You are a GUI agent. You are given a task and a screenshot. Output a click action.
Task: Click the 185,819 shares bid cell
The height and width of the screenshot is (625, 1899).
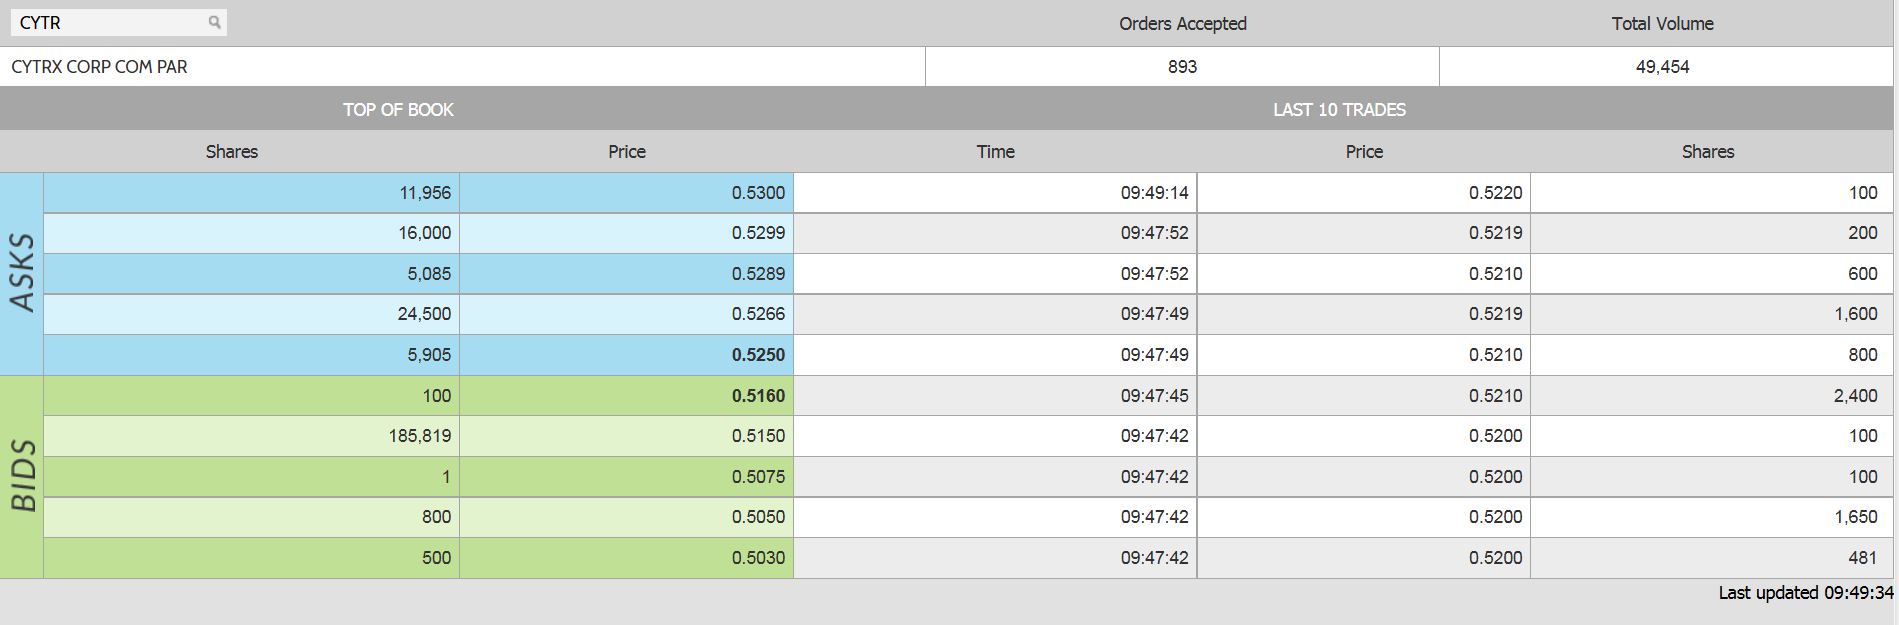[420, 436]
